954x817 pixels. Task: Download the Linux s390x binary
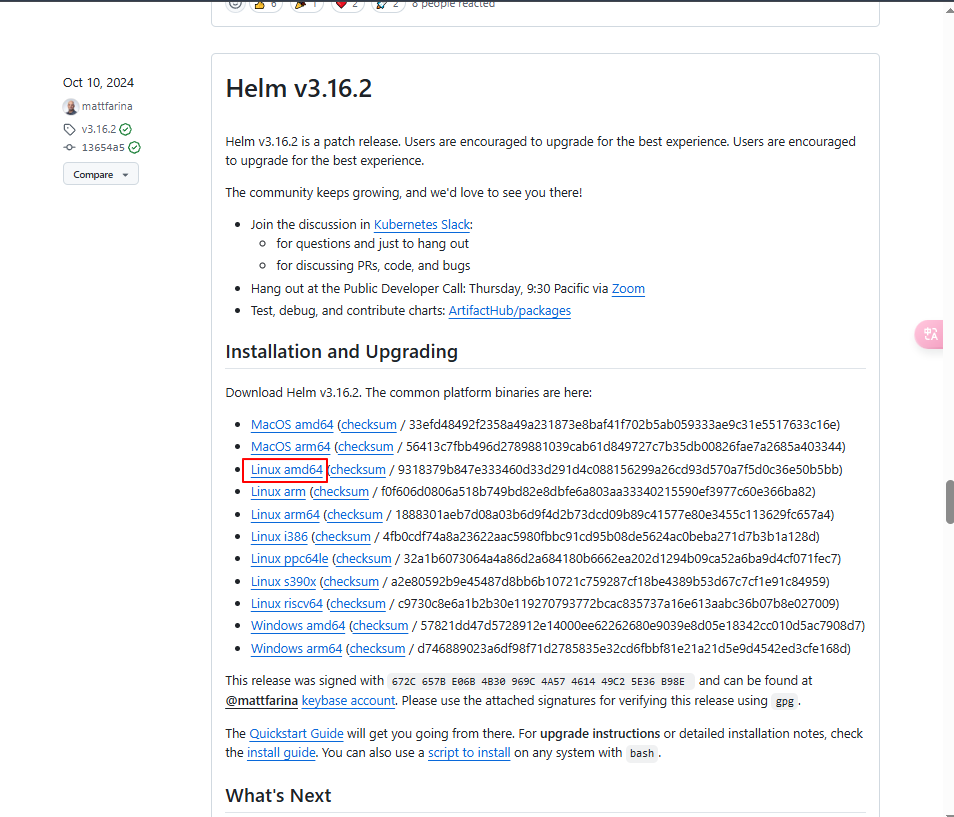pyautogui.click(x=284, y=582)
